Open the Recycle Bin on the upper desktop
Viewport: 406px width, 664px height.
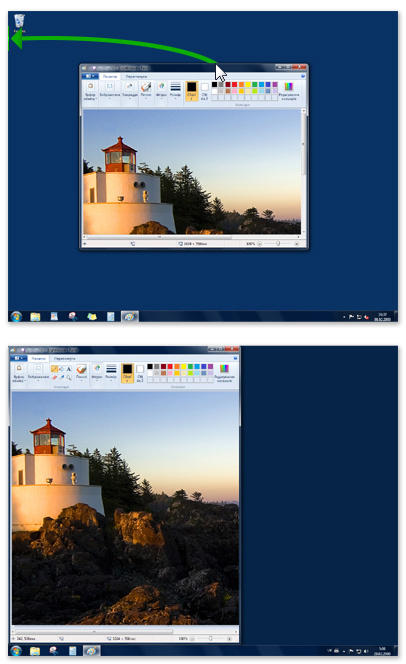pyautogui.click(x=19, y=23)
